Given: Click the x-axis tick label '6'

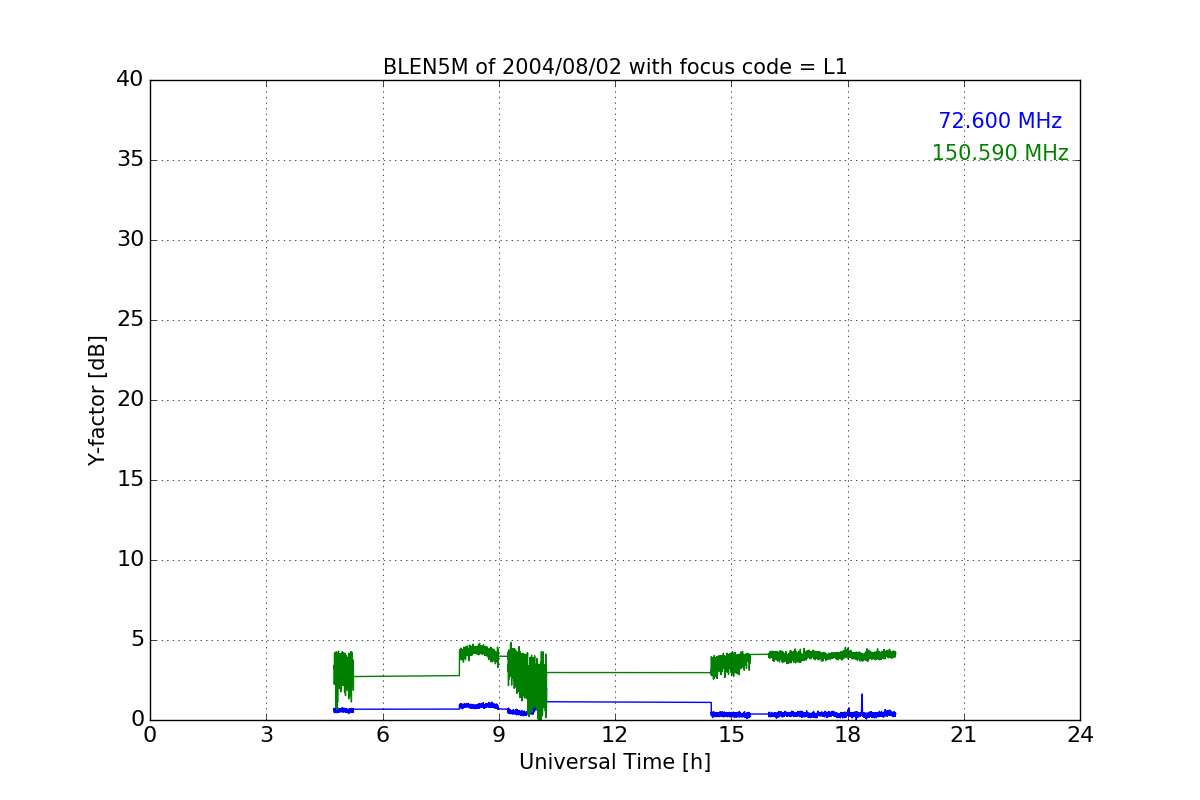Looking at the screenshot, I should click(x=382, y=735).
